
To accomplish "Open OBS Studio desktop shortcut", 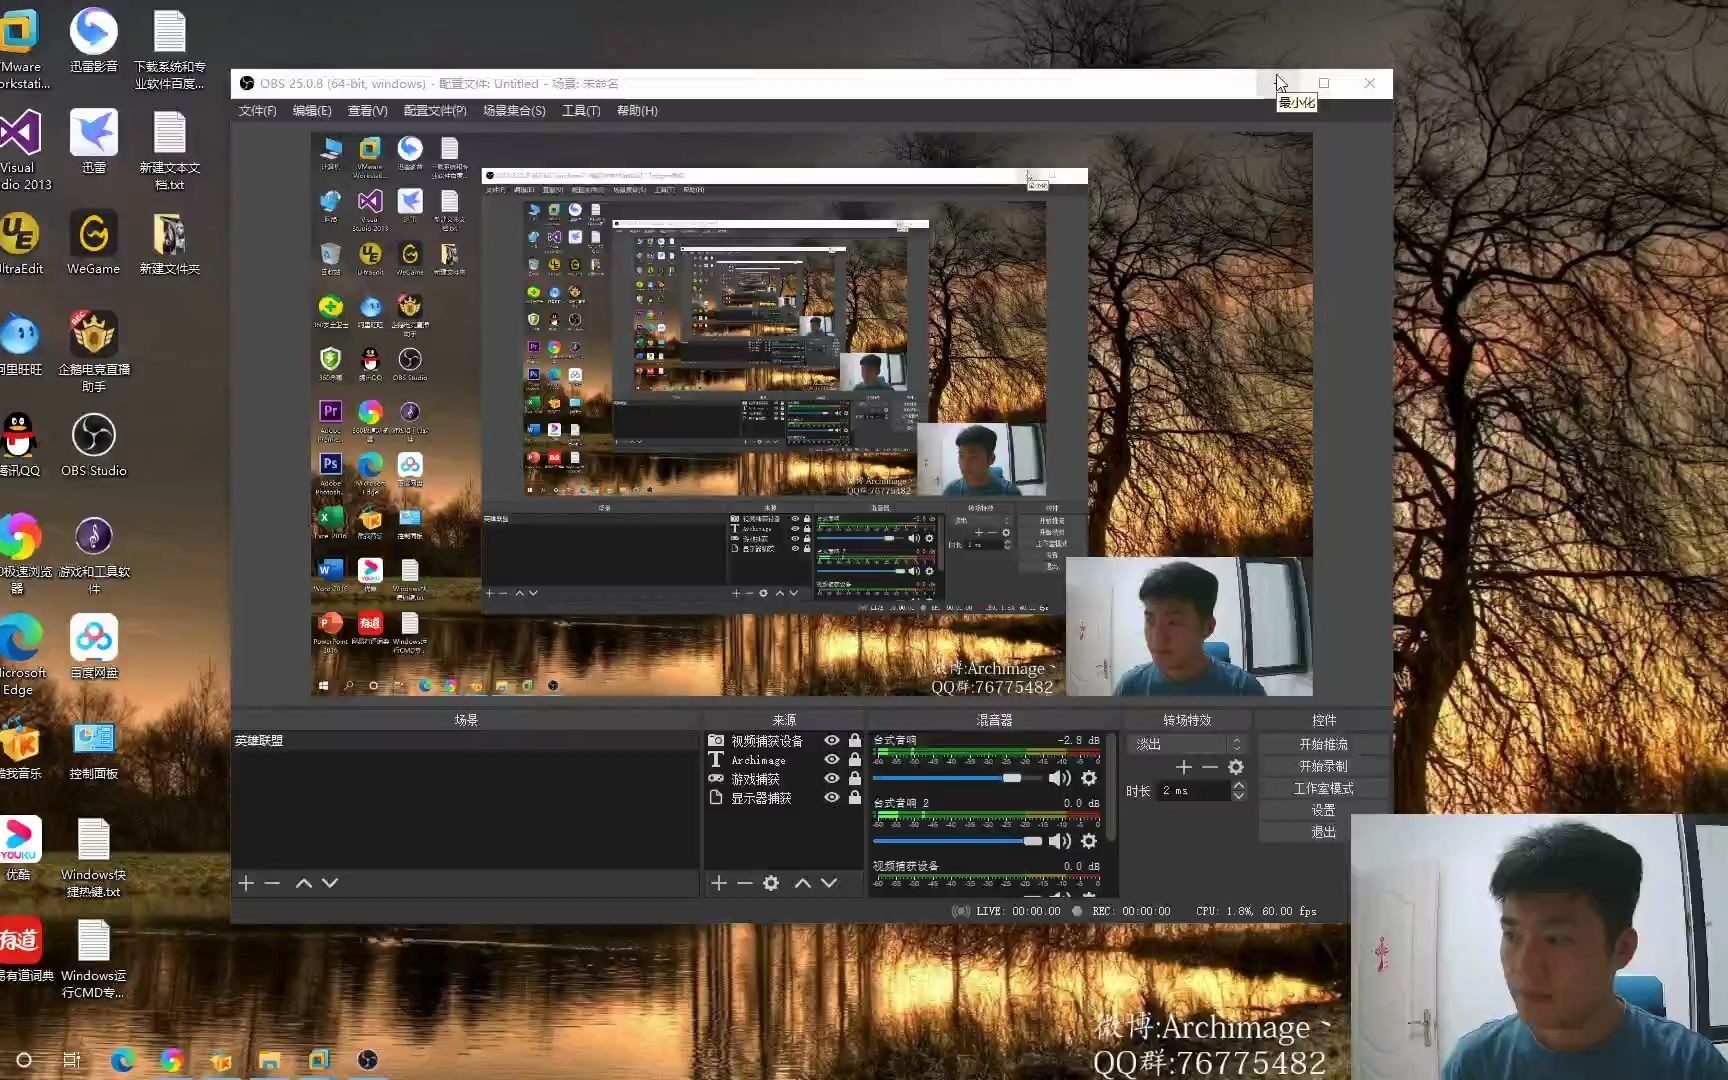I will click(94, 446).
